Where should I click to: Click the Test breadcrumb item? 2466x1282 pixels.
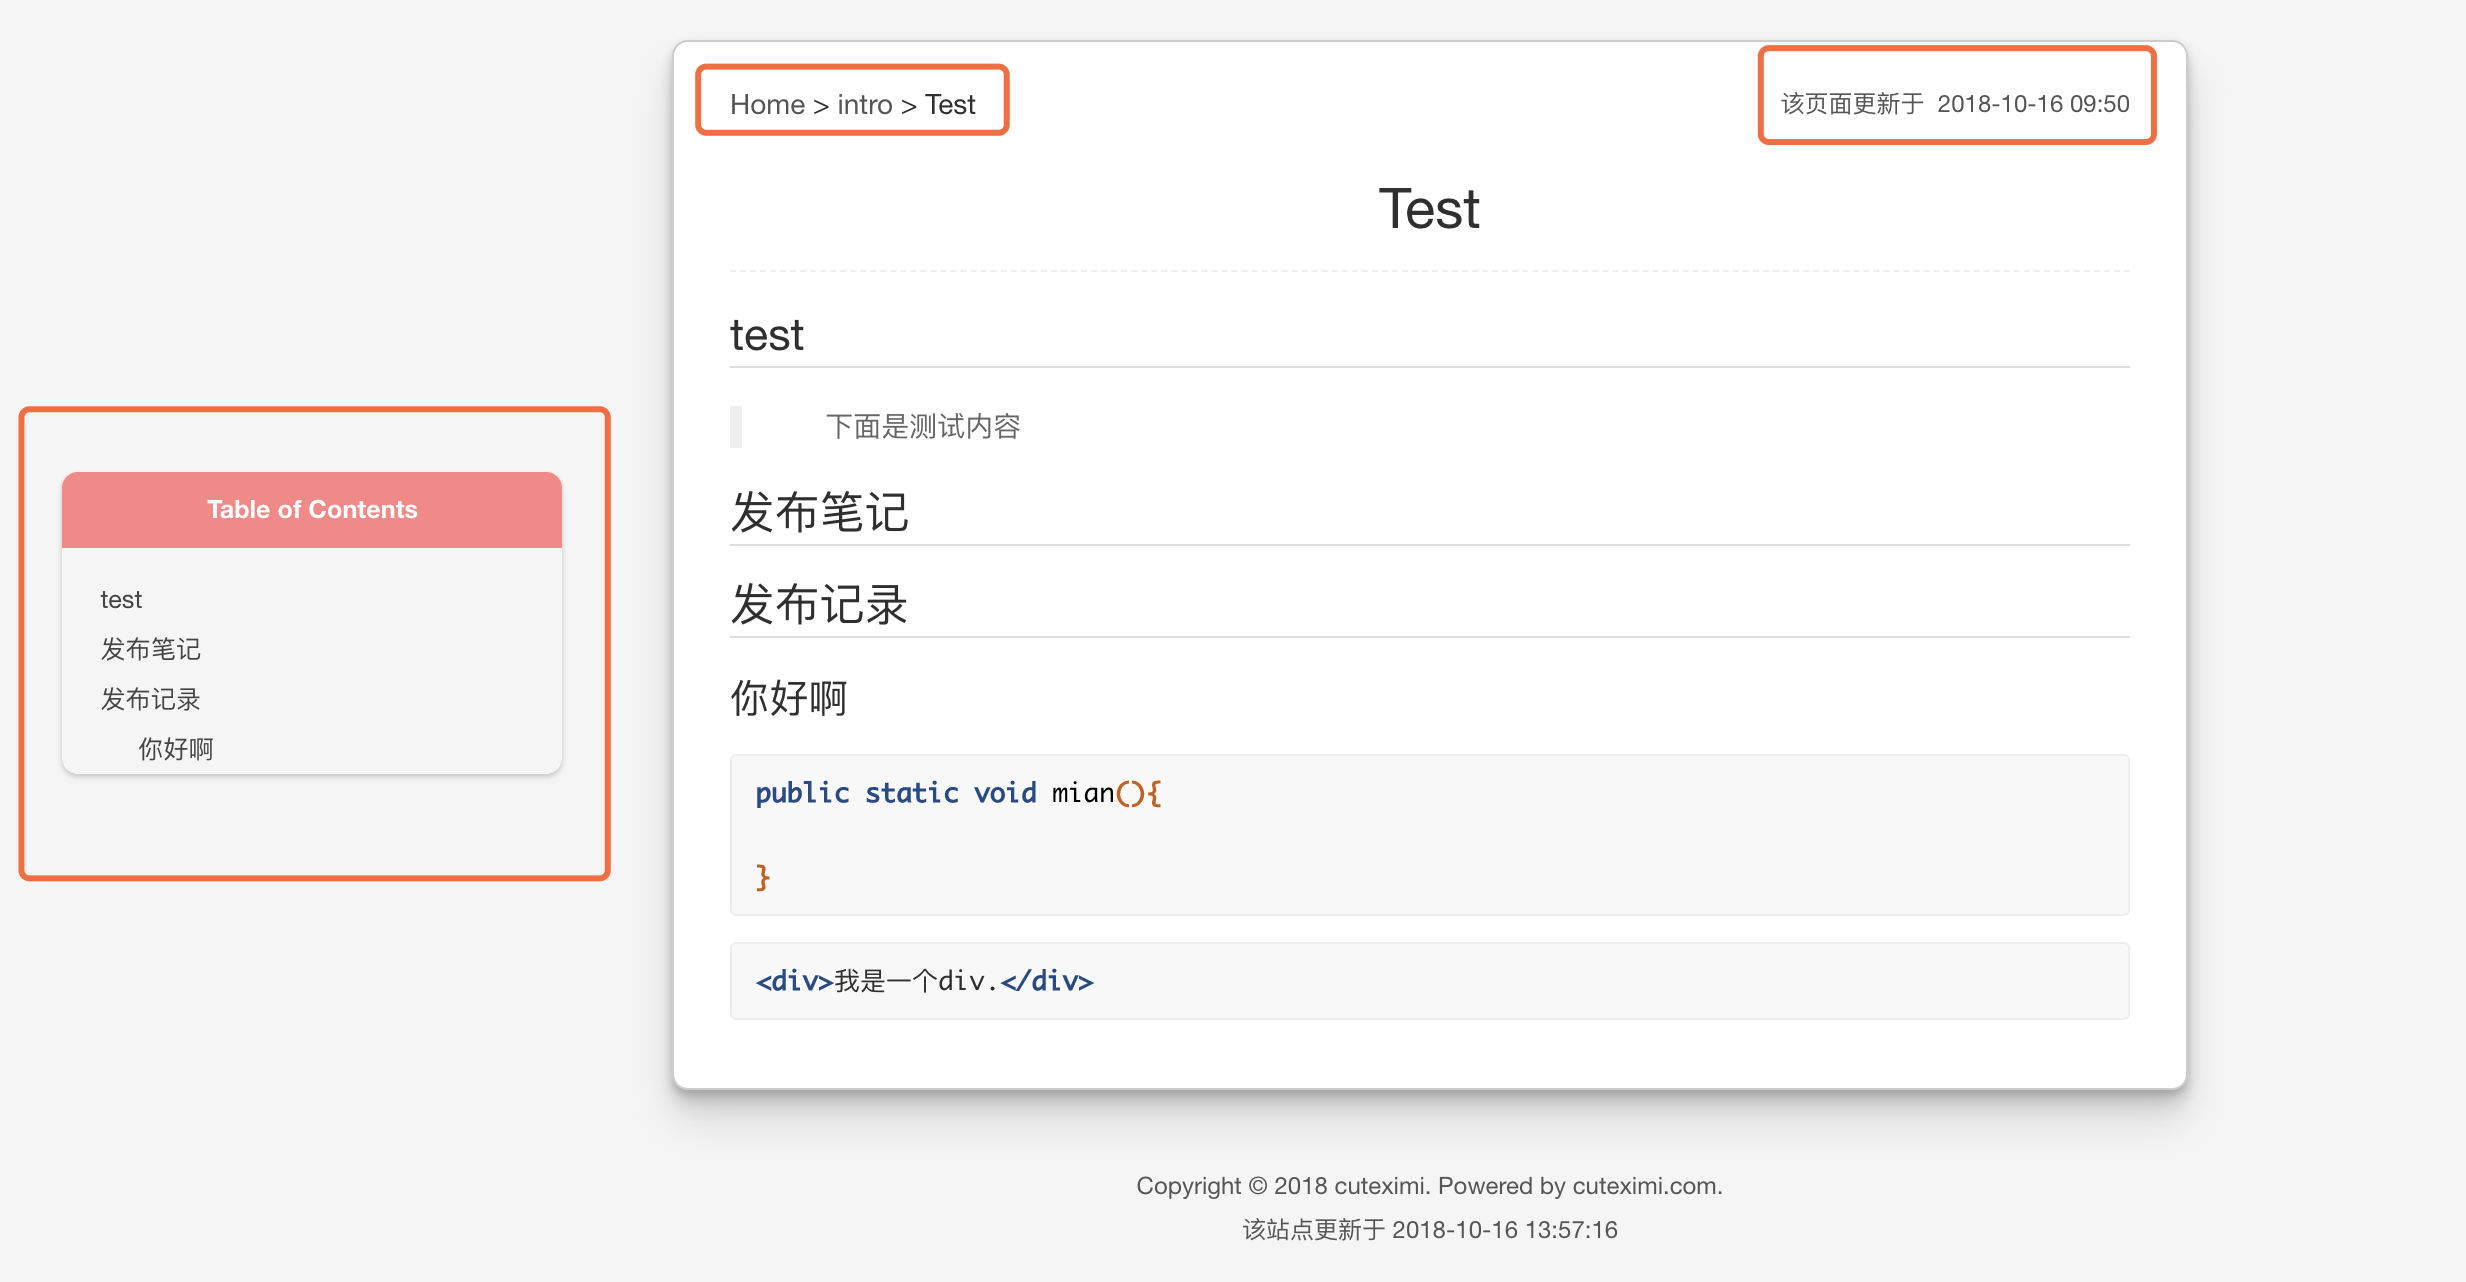[950, 104]
